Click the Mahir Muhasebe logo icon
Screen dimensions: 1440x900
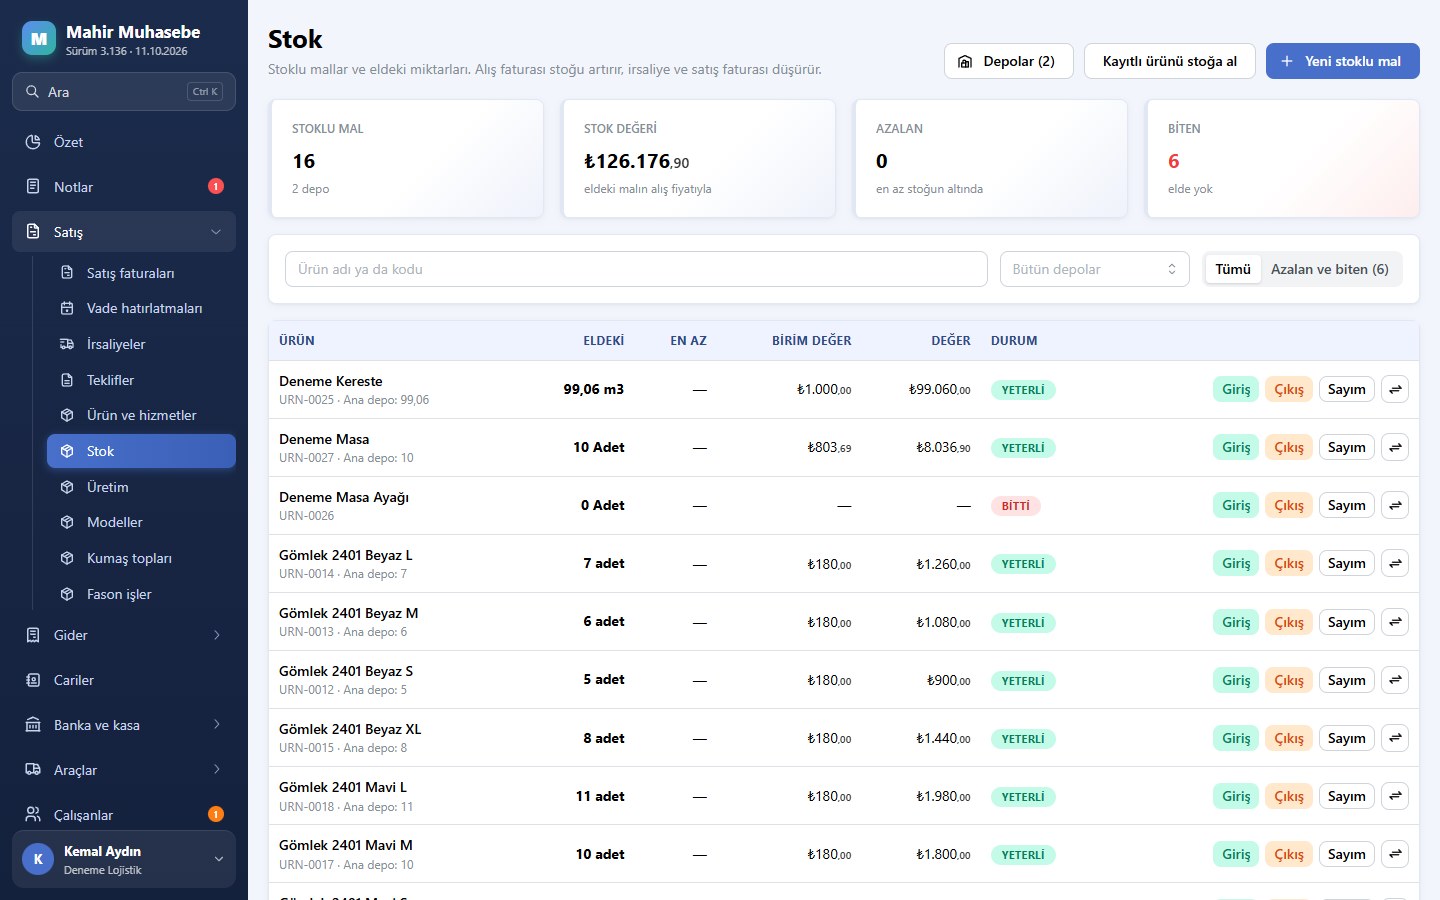(39, 39)
